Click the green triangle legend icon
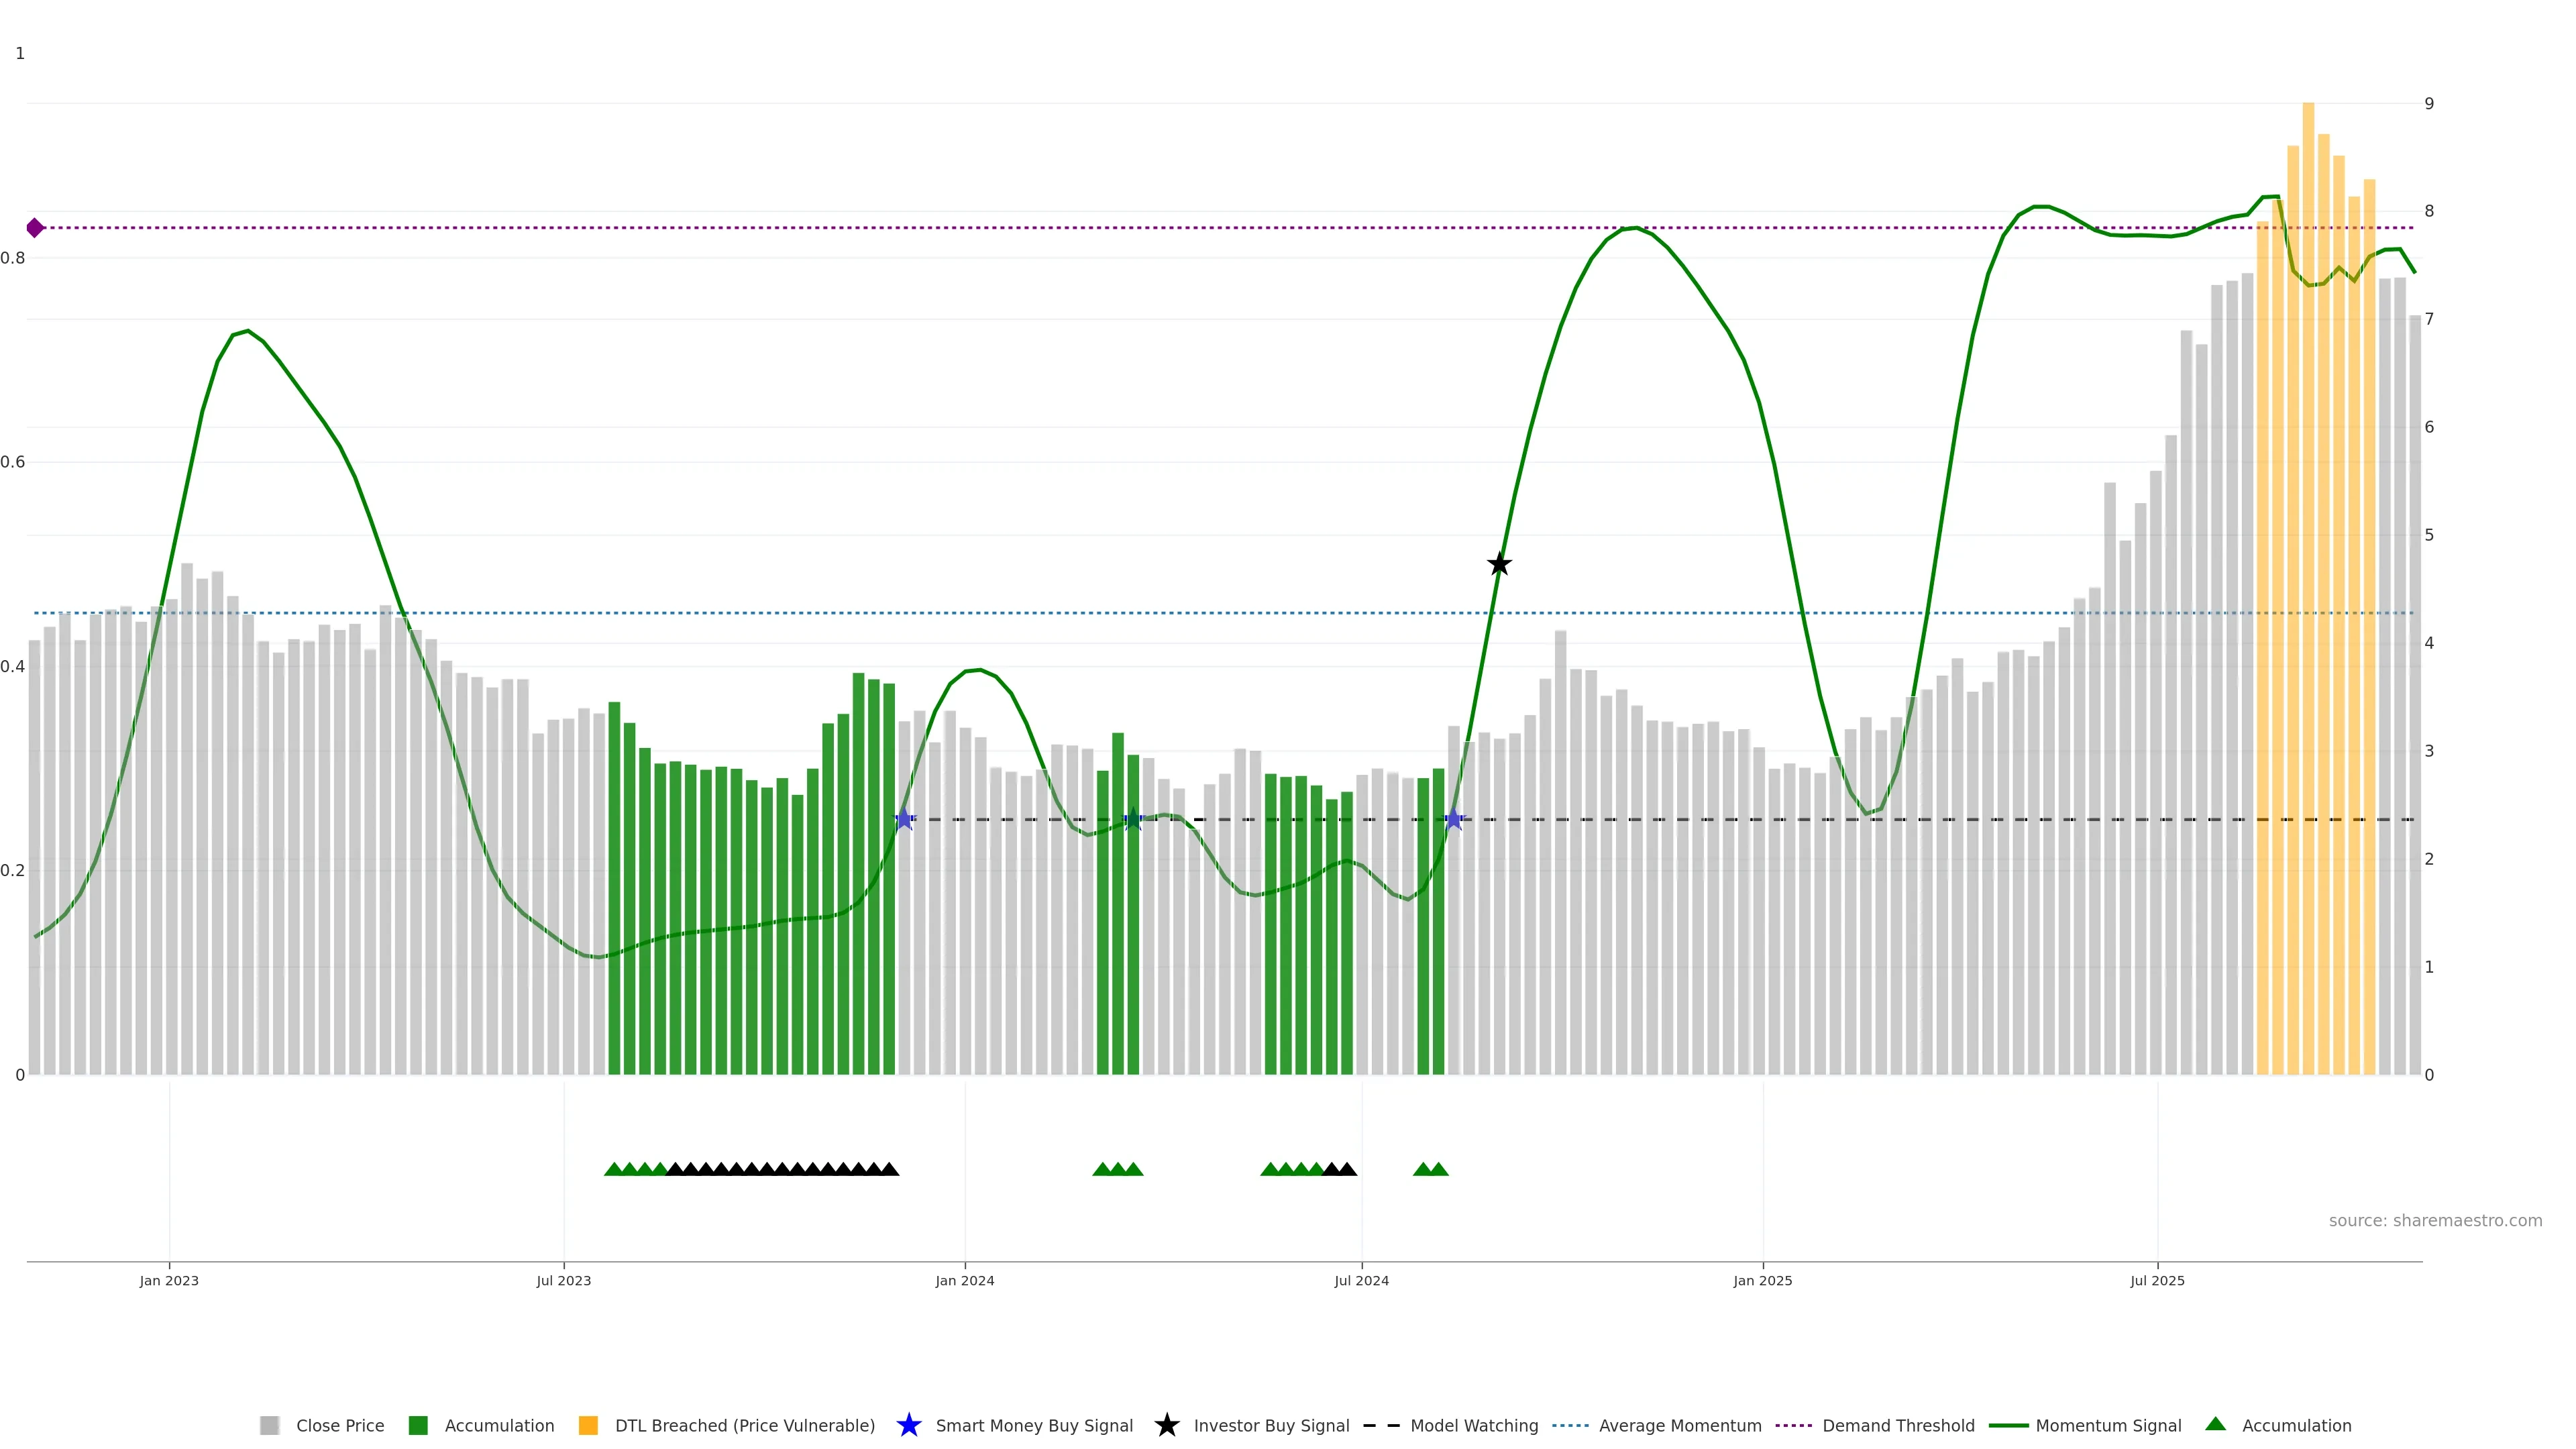This screenshot has width=2576, height=1449. [2215, 1424]
